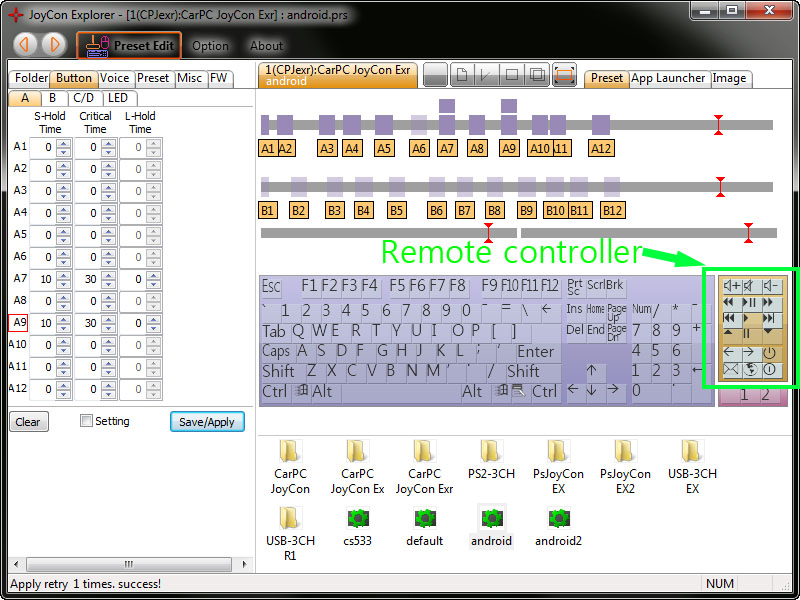The width and height of the screenshot is (800, 600).
Task: Open the Preset Edit section
Action: click(129, 45)
